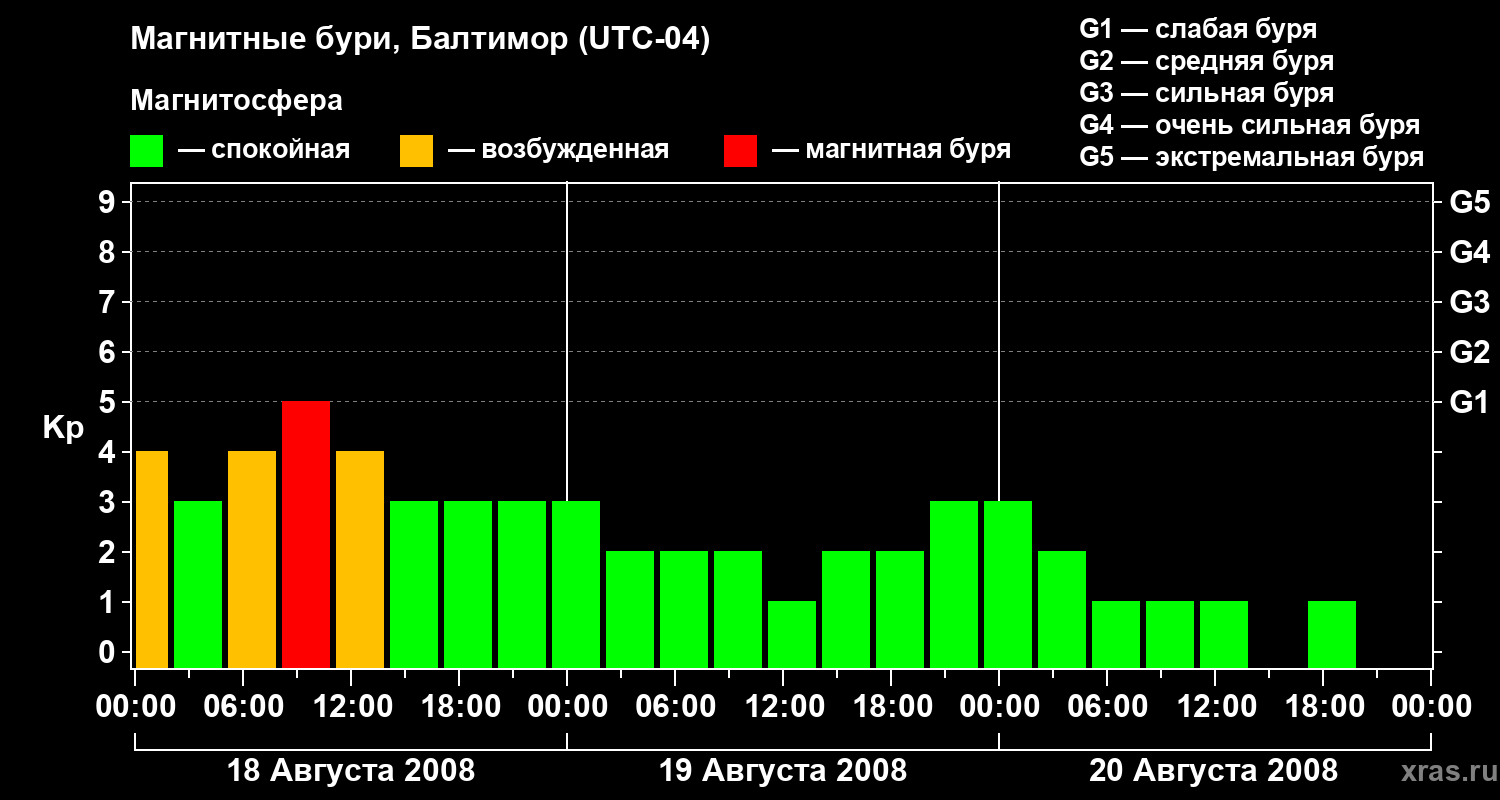Click the right-axis 'G5' label
Viewport: 1500px width, 800px height.
1470,202
